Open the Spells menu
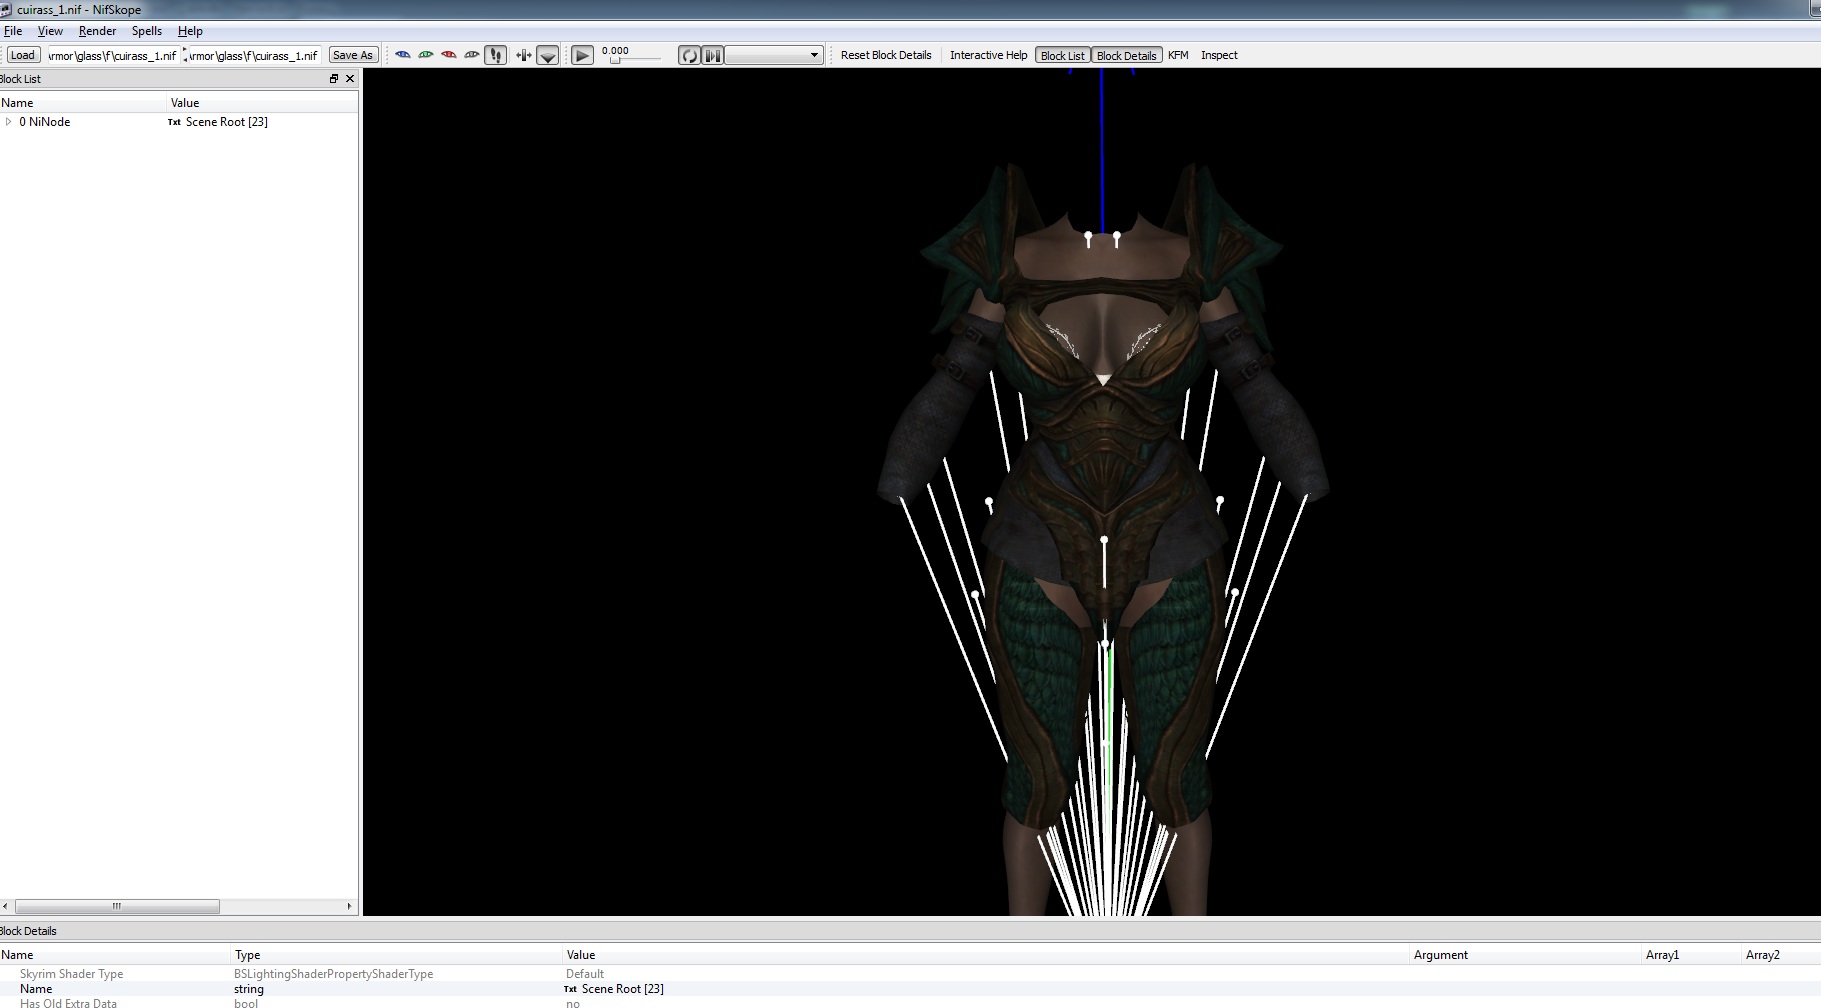The width and height of the screenshot is (1821, 1008). click(x=146, y=31)
